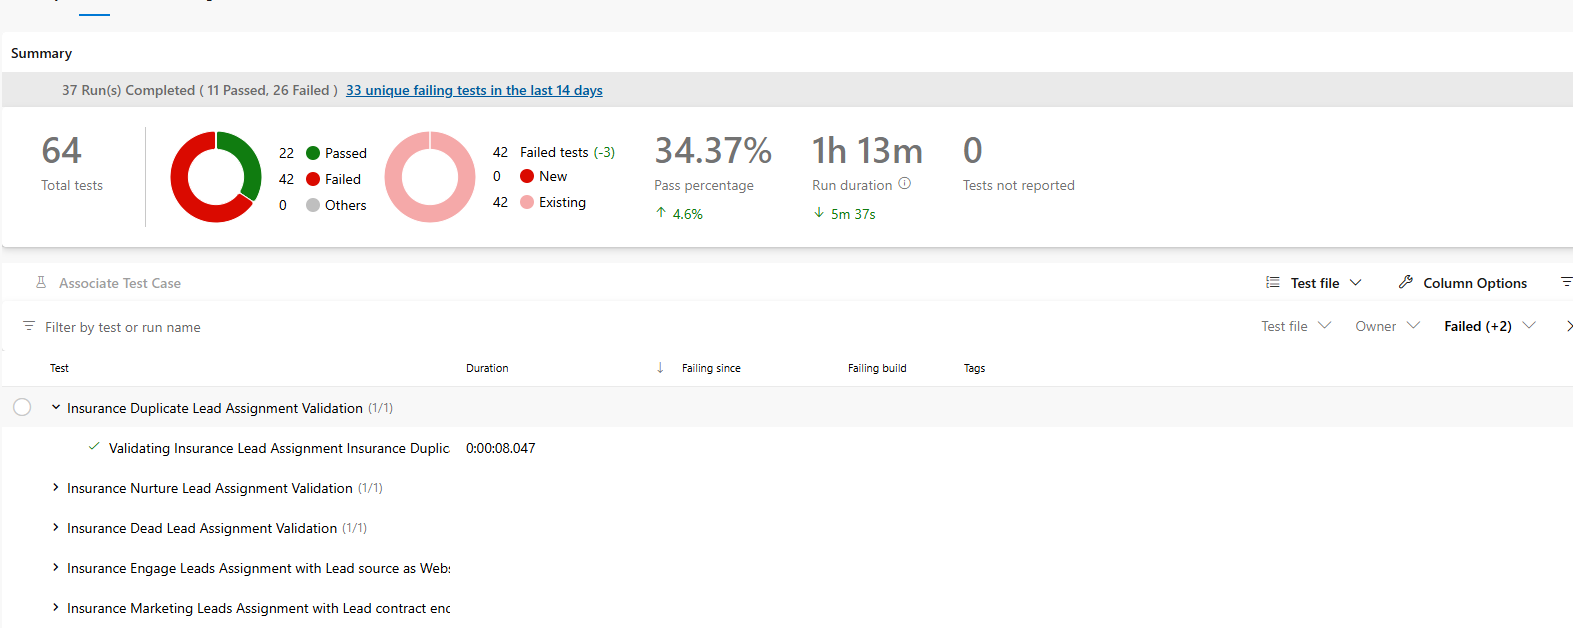The width and height of the screenshot is (1573, 628).
Task: Click the Summary heading
Action: coord(41,53)
